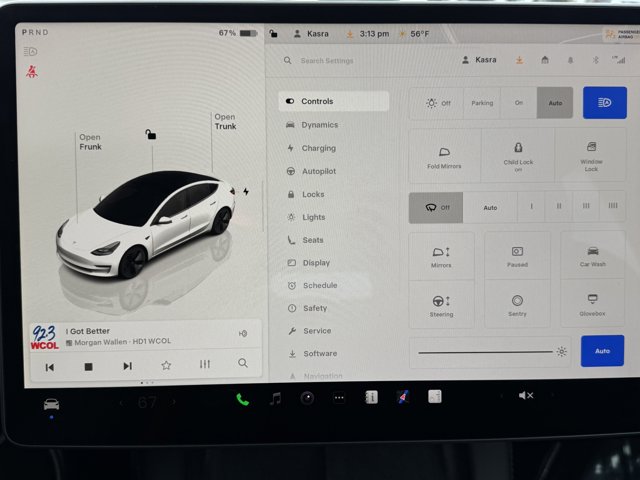Set headlights to Off
The height and width of the screenshot is (480, 640).
[437, 103]
